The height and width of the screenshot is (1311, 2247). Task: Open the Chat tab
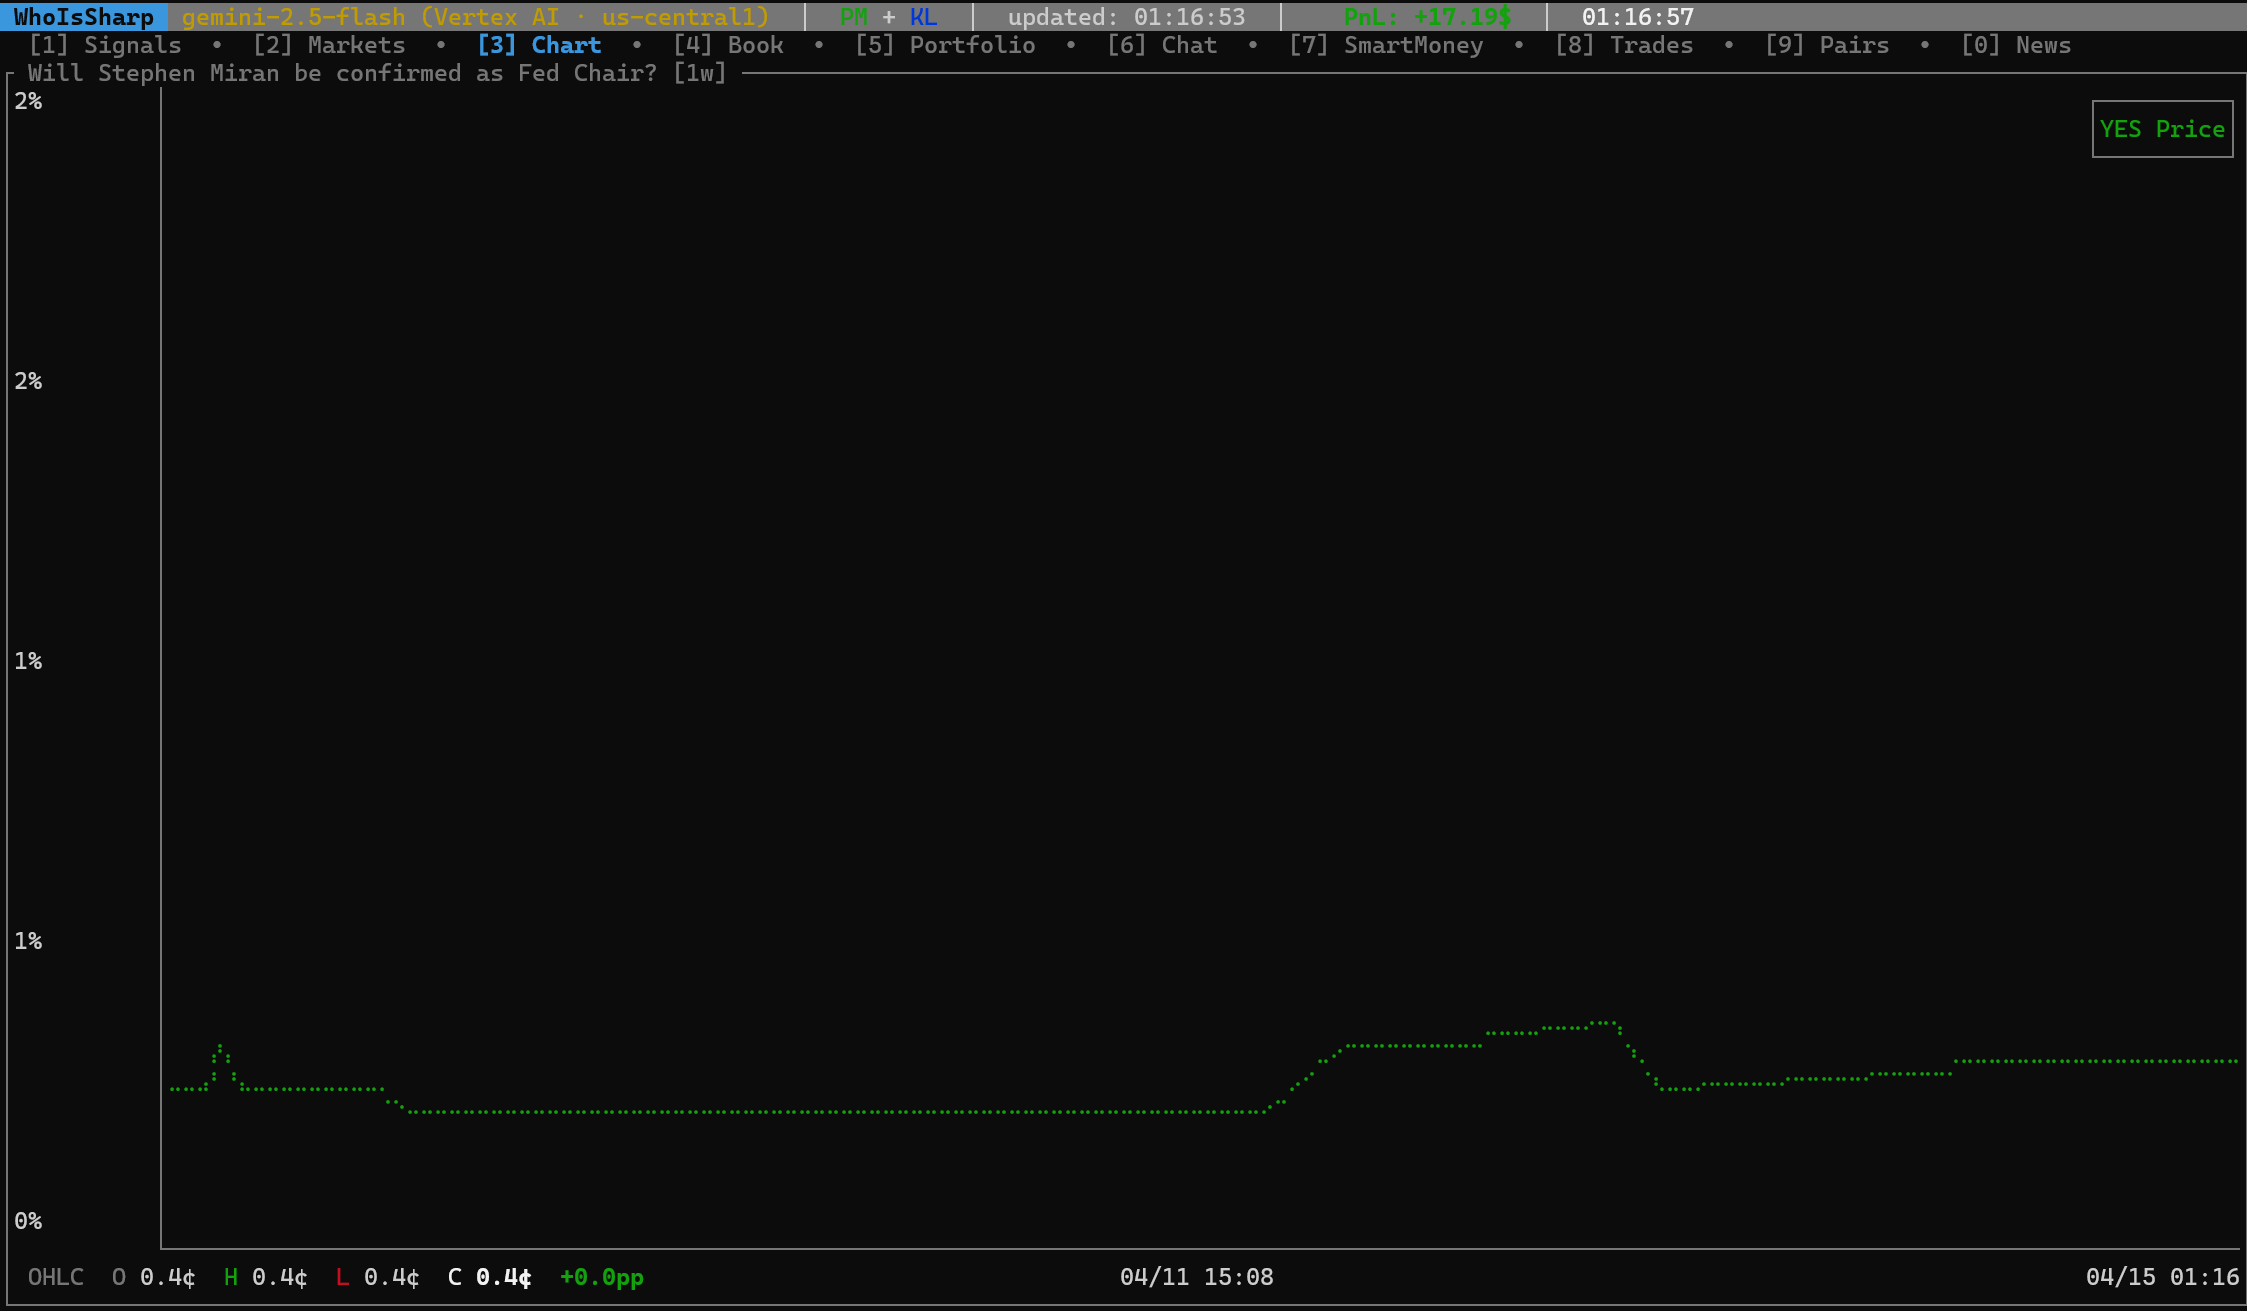coord(1162,45)
